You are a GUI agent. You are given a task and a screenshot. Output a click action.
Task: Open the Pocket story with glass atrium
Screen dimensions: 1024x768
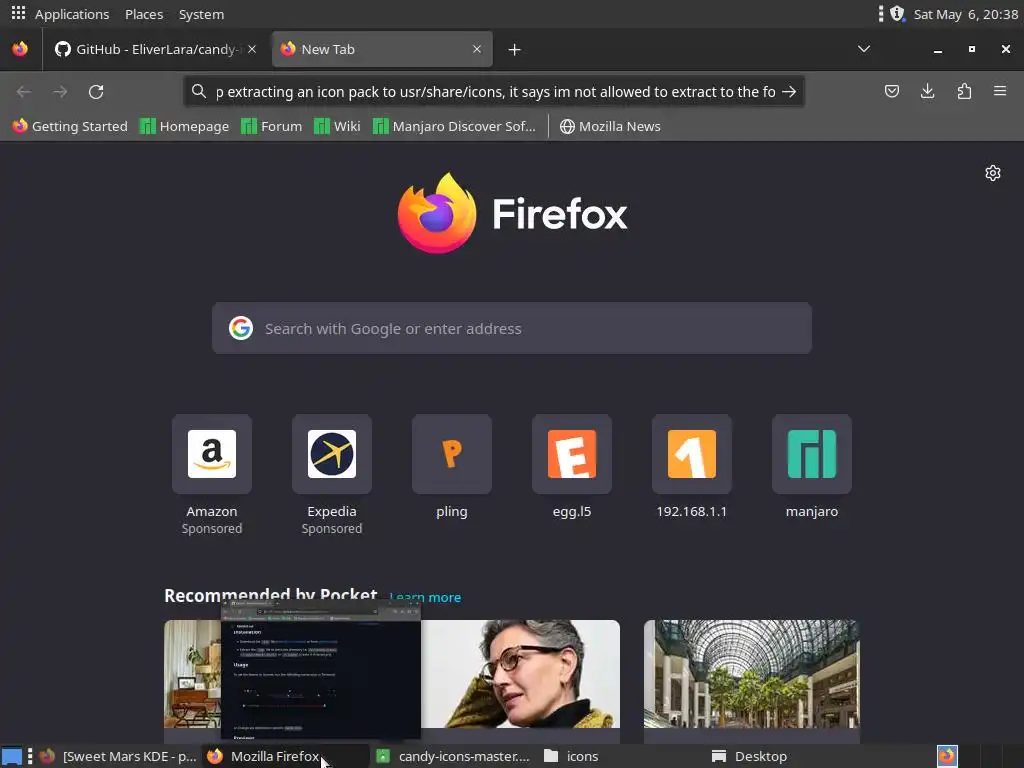point(752,674)
